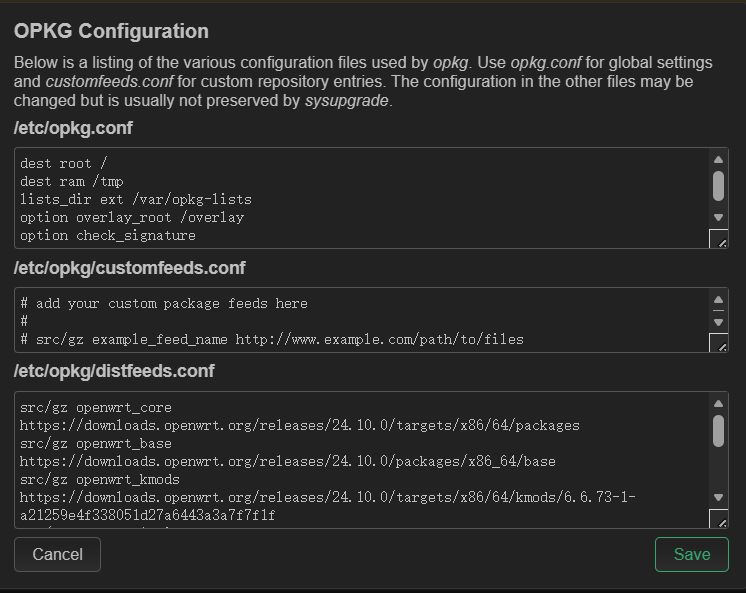Click scroll-up arrow of customfeeds.conf textarea
746x593 pixels.
pyautogui.click(x=718, y=300)
